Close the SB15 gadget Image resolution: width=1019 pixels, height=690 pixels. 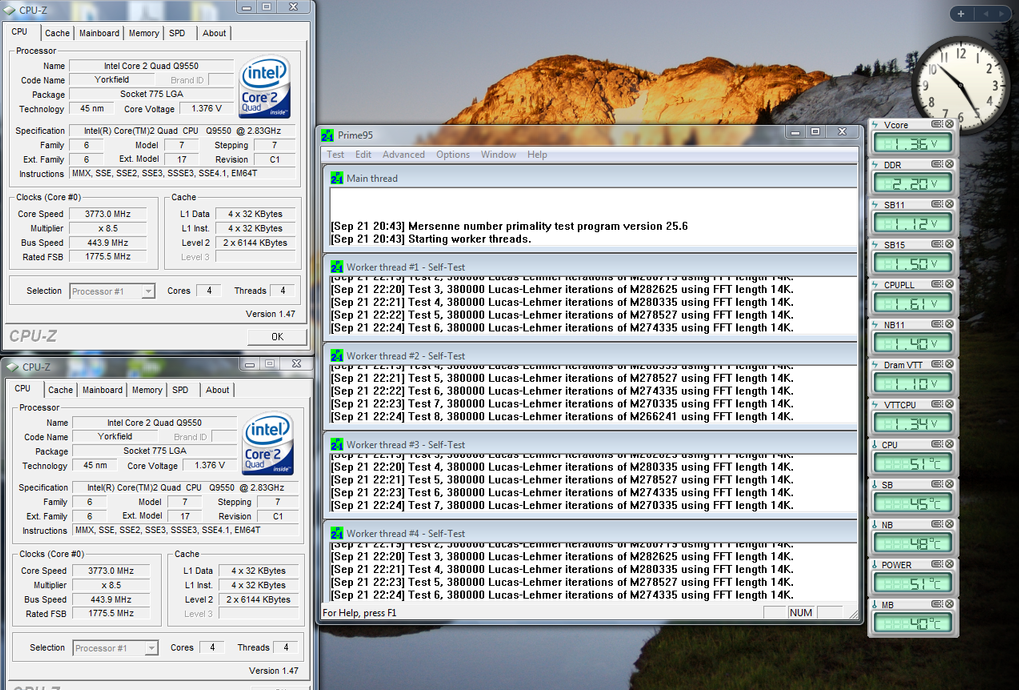tap(949, 244)
